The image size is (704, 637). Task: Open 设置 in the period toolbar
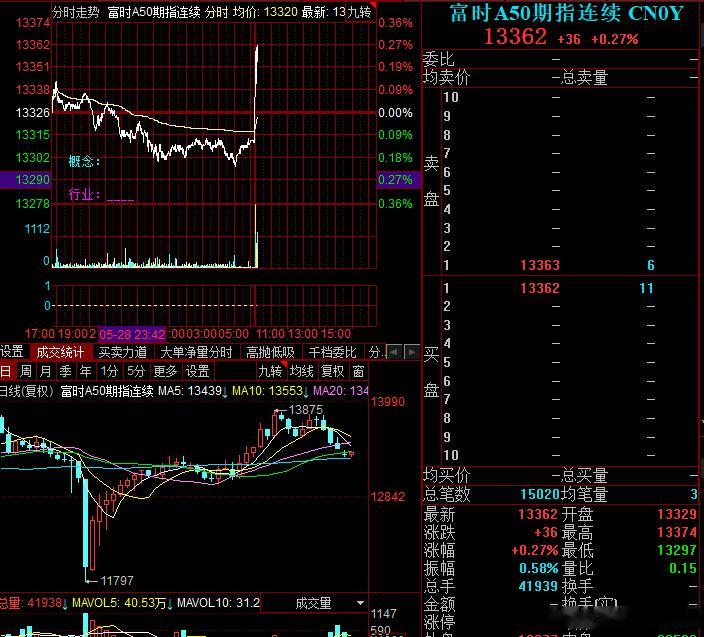(198, 371)
